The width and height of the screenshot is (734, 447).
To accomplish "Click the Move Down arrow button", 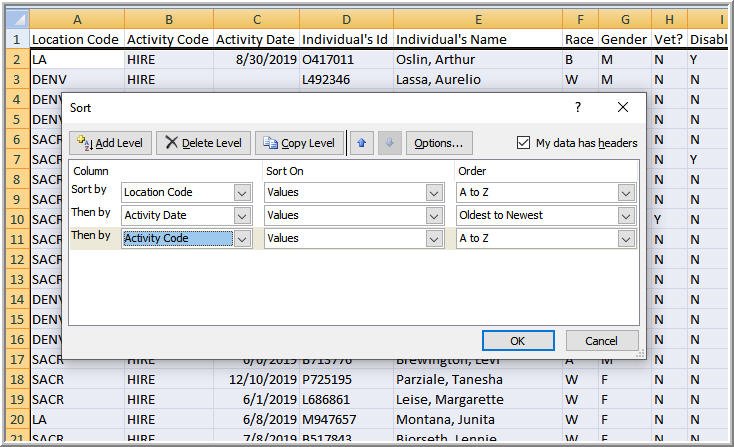I will click(x=389, y=143).
